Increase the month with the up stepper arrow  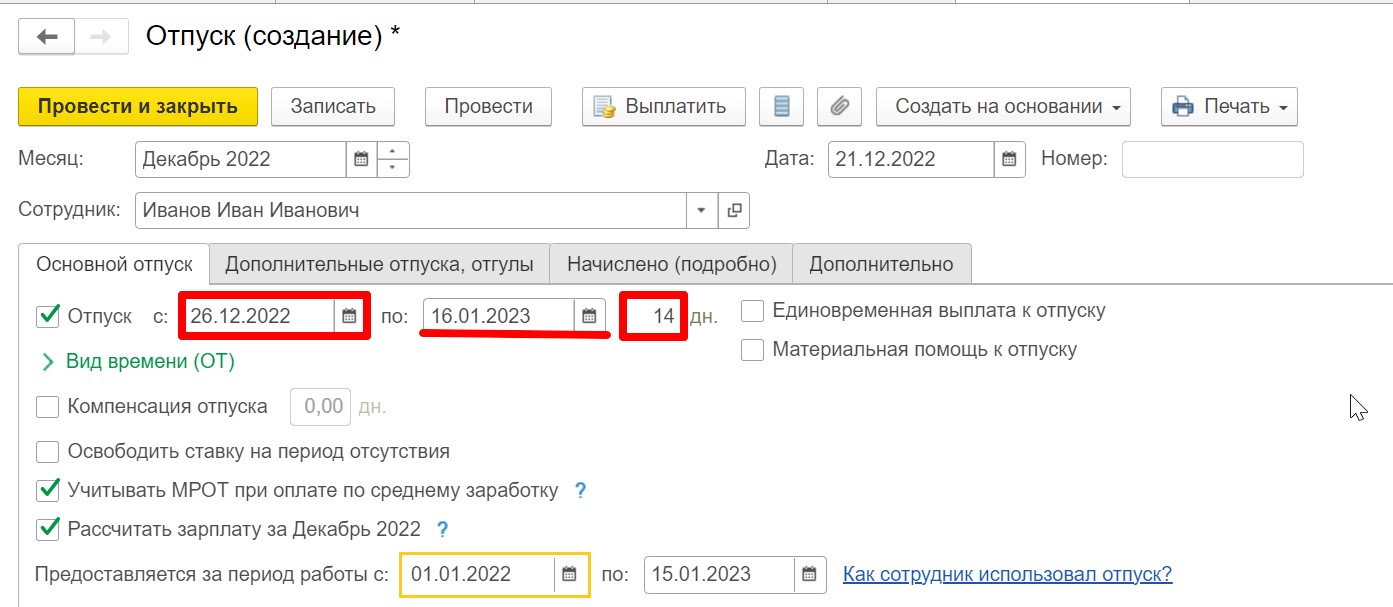[x=393, y=151]
